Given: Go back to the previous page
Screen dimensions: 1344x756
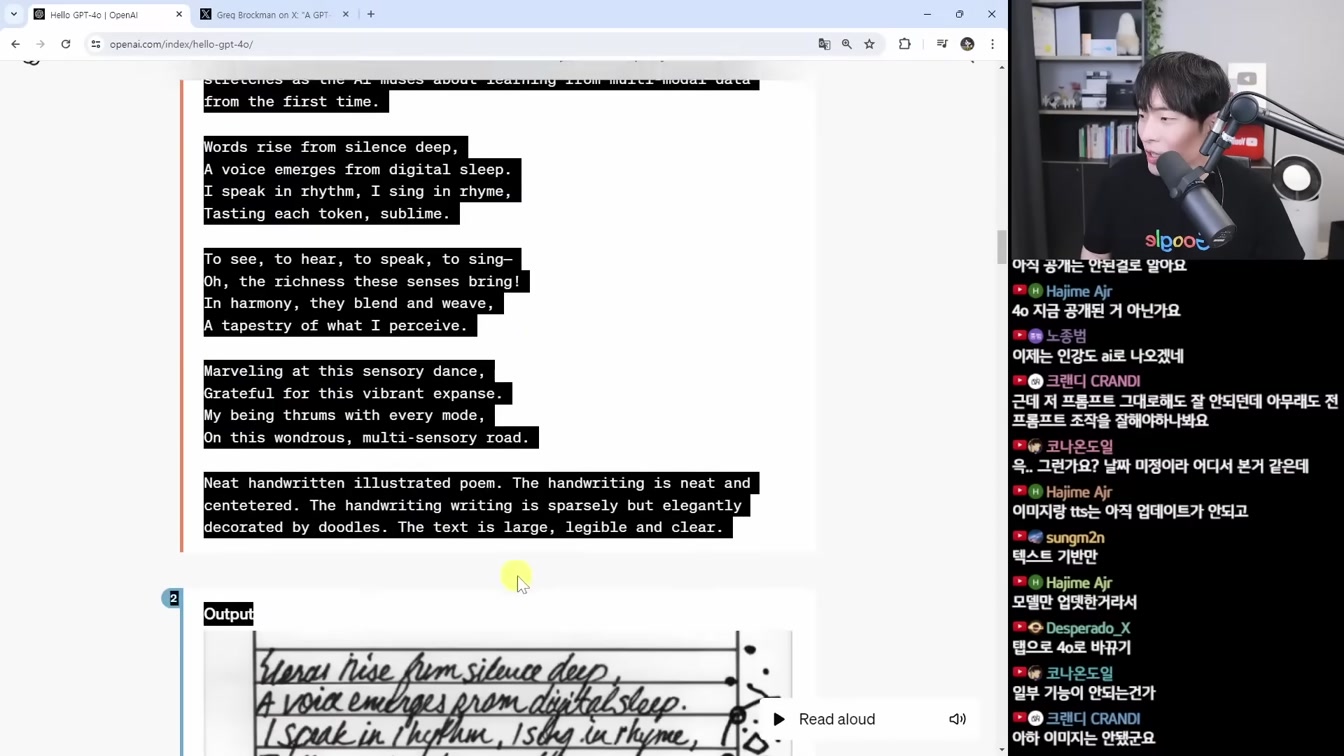Looking at the screenshot, I should click(x=16, y=44).
